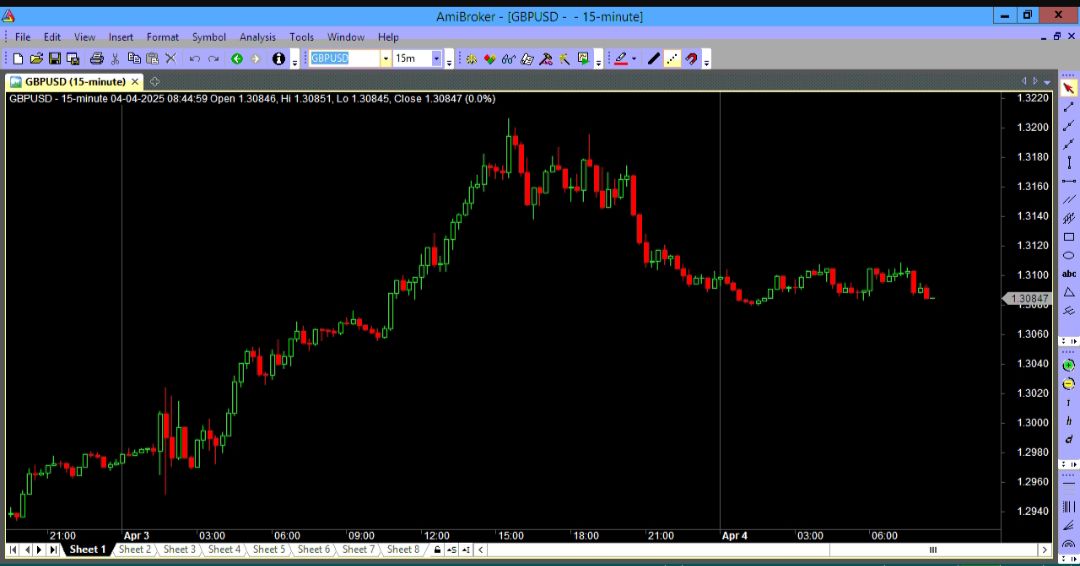Select the parallel lines channel tool
This screenshot has width=1080, height=566.
(x=1068, y=200)
